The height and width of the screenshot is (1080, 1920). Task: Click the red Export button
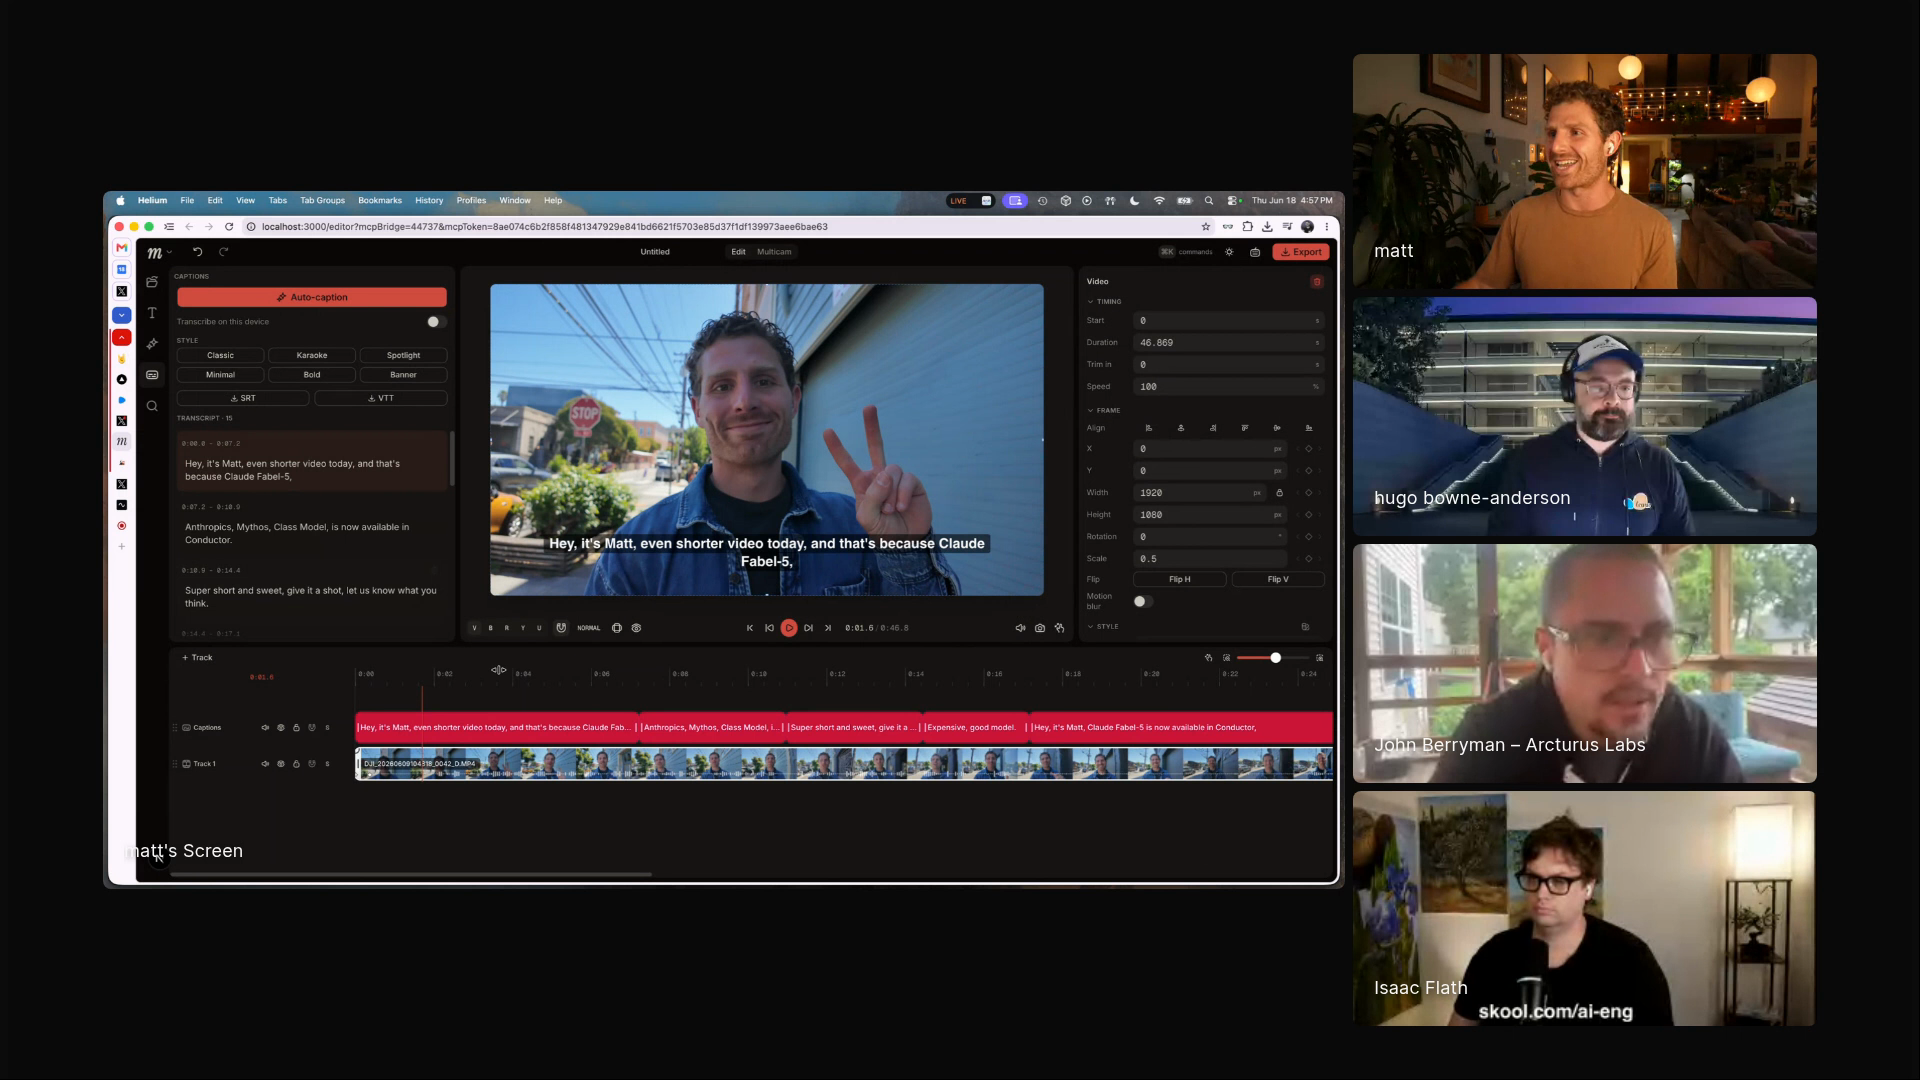tap(1301, 252)
